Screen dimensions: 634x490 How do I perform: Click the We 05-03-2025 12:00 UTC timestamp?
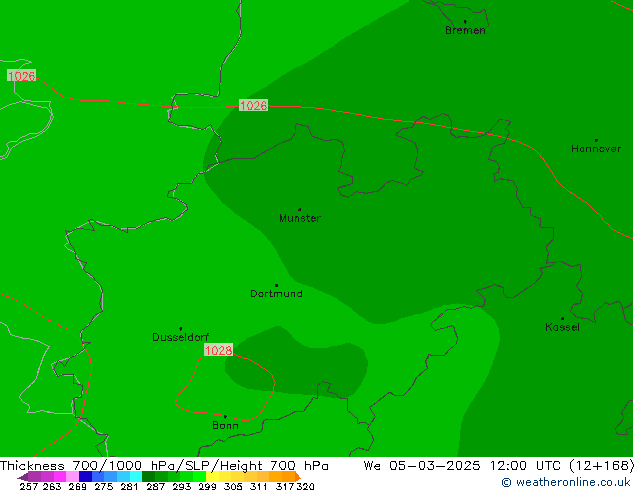498,465
